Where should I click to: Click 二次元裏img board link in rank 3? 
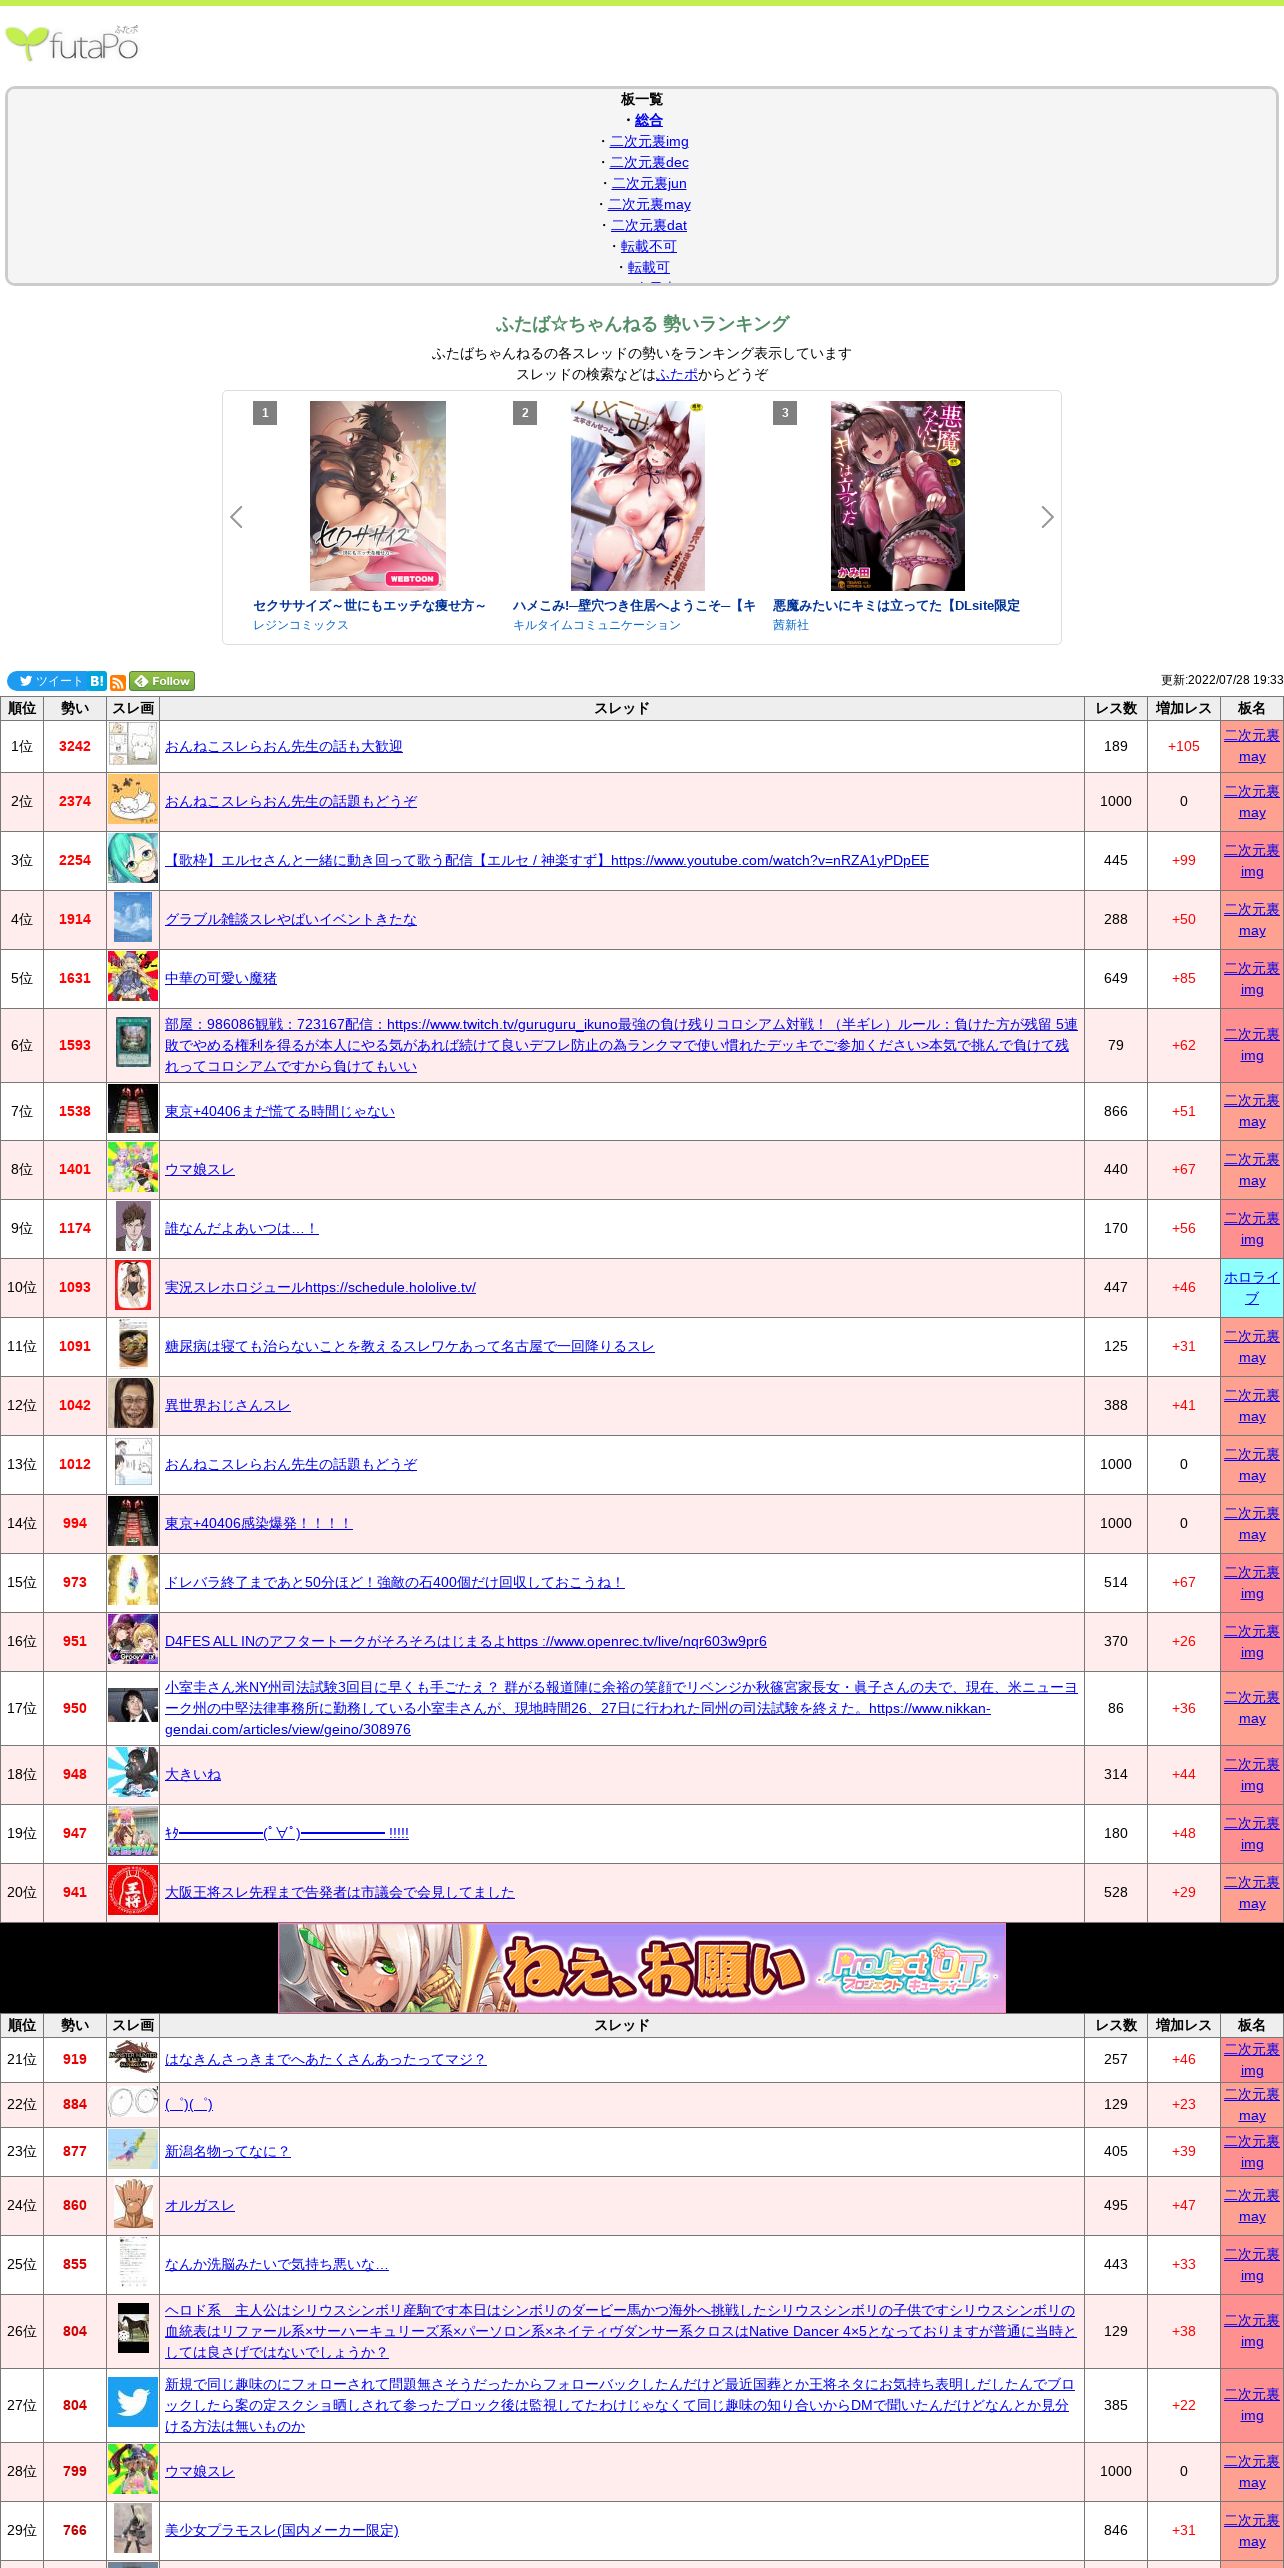pyautogui.click(x=1252, y=860)
